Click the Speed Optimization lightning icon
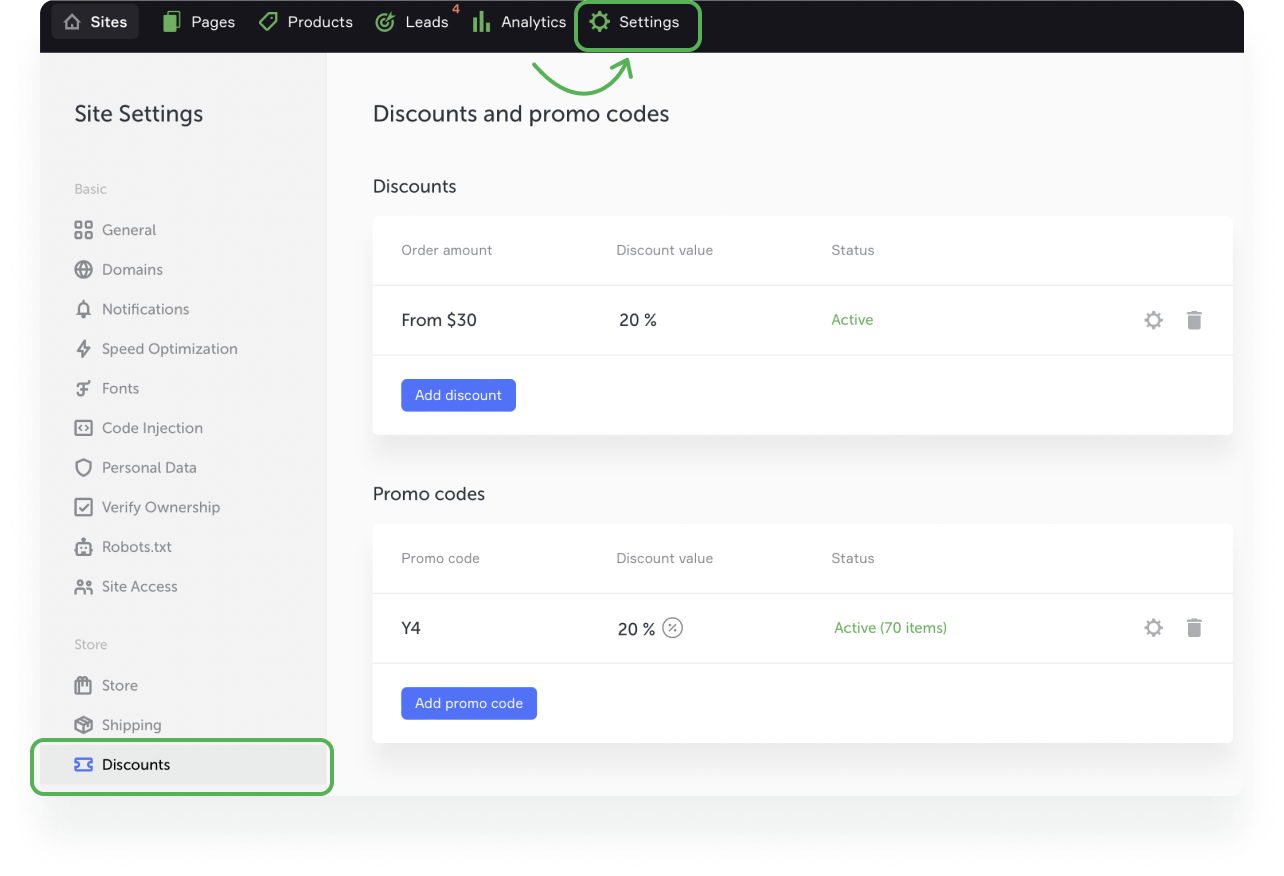Viewport: 1284px width, 876px height. click(83, 349)
